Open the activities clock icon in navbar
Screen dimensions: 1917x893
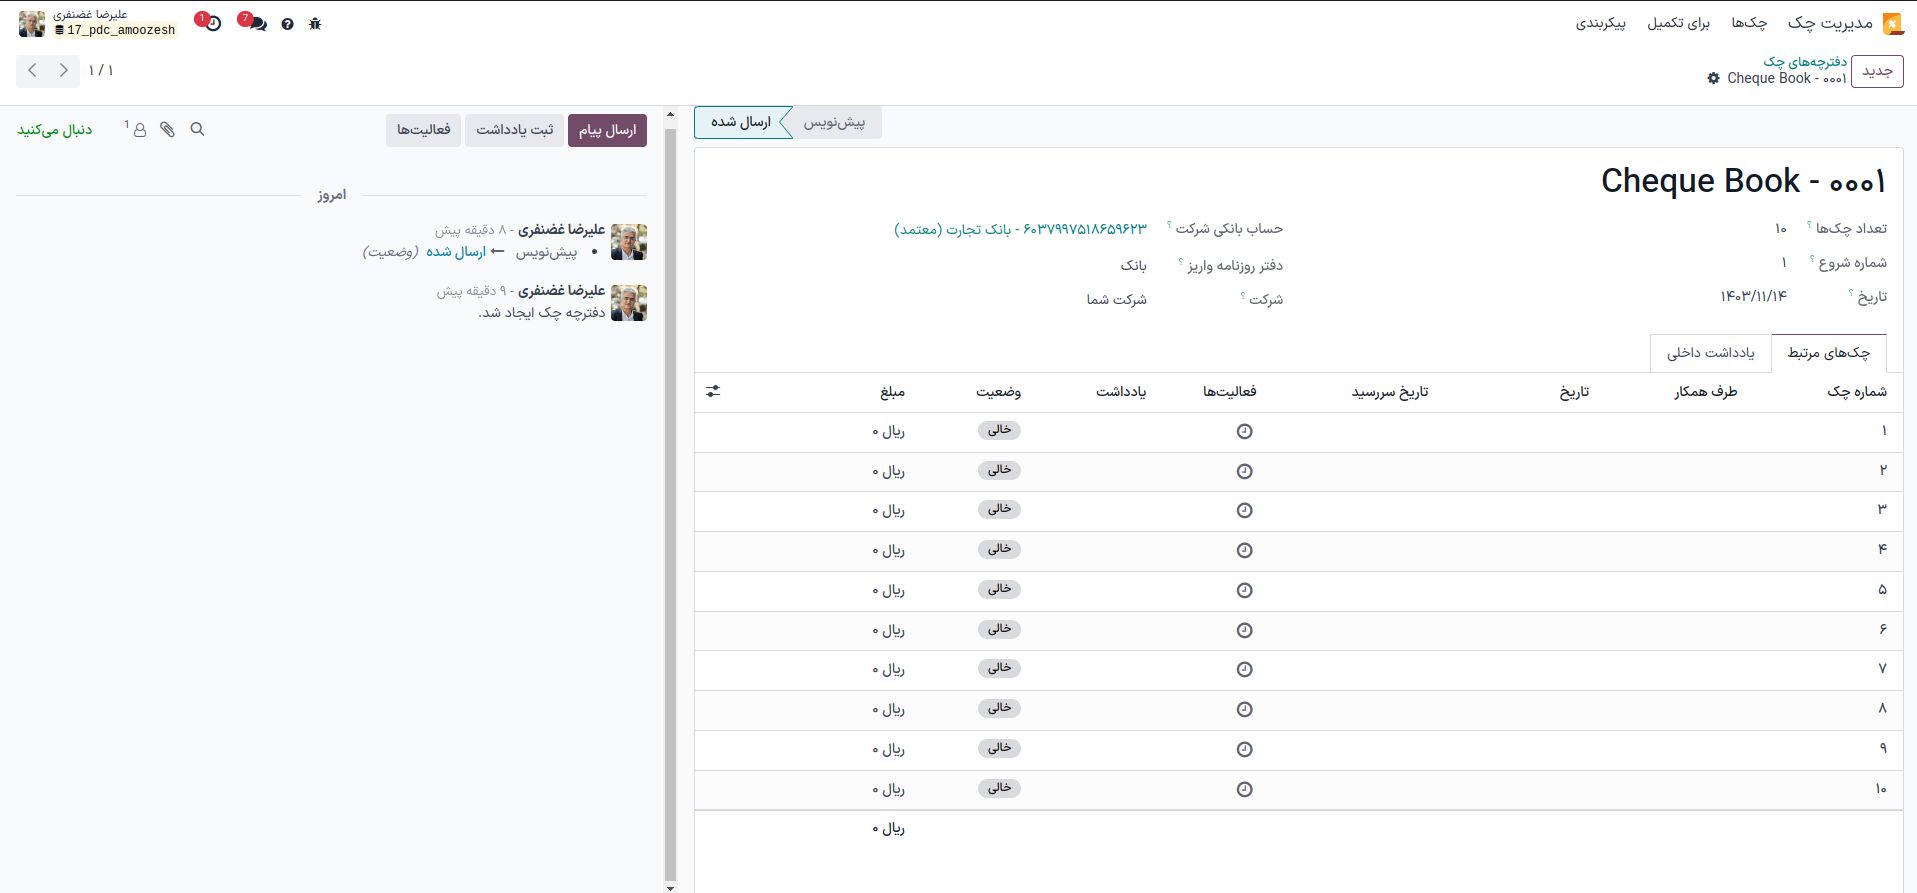point(212,24)
